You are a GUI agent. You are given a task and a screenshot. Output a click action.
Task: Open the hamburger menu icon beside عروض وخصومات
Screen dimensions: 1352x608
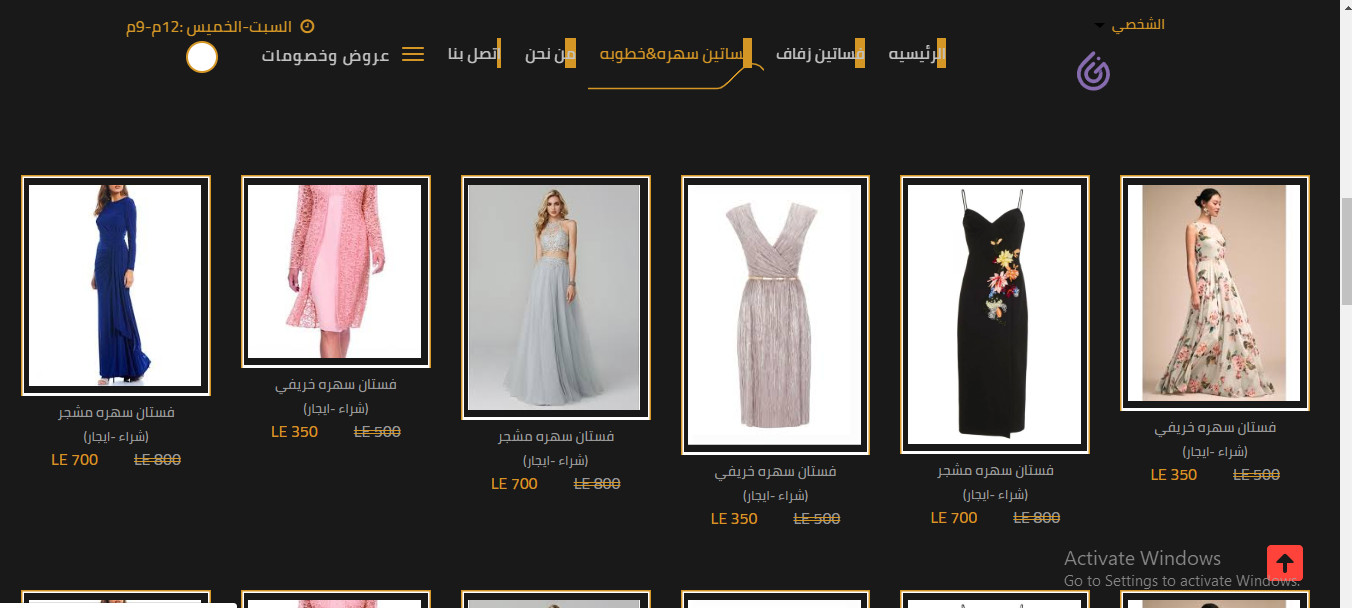pos(413,54)
